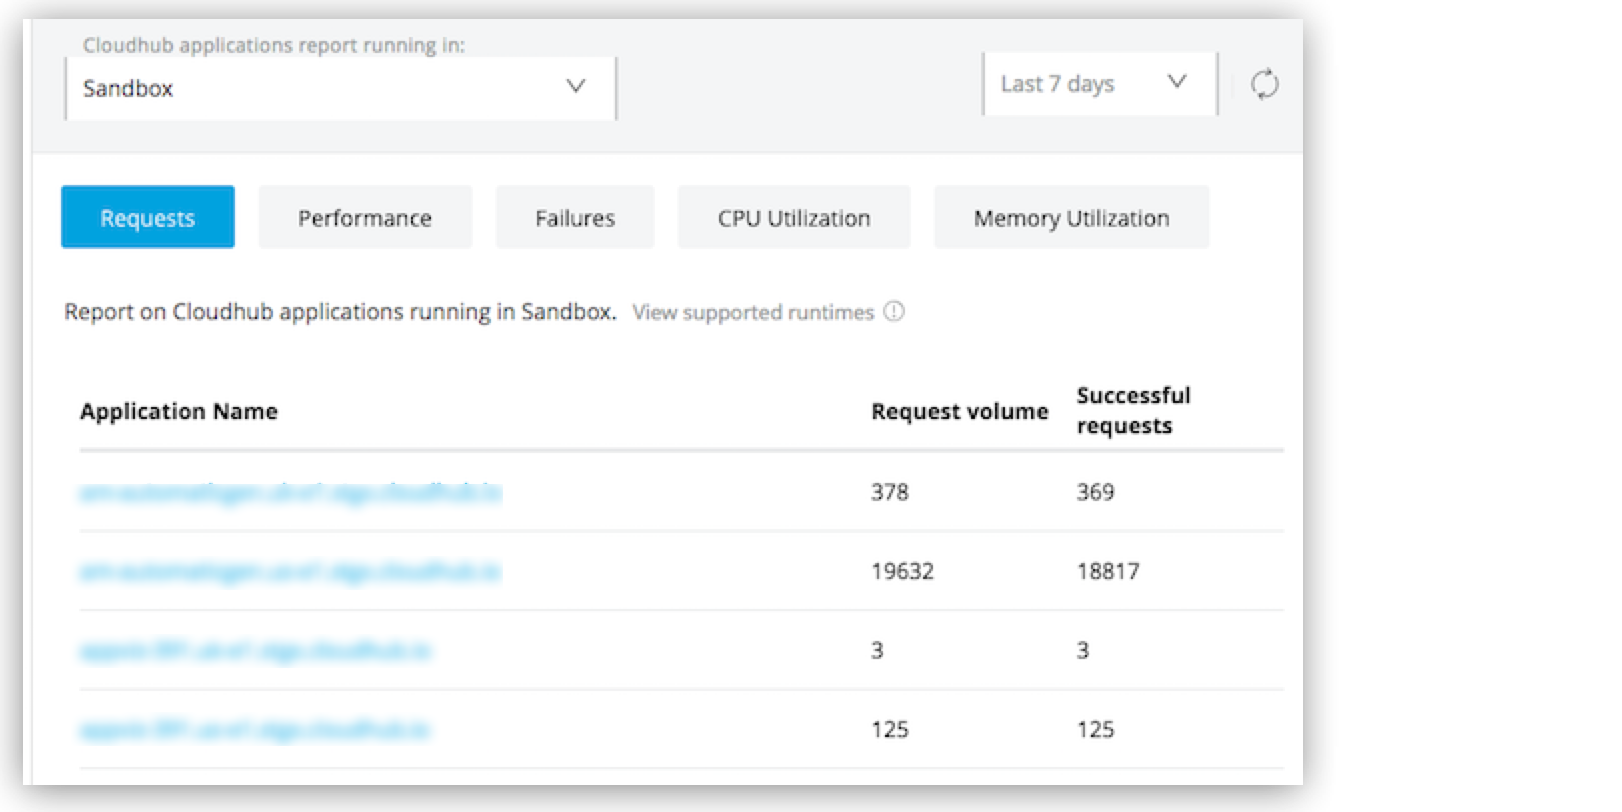Select the chevron on the Sandbox selector
The image size is (1622, 812).
[x=575, y=87]
